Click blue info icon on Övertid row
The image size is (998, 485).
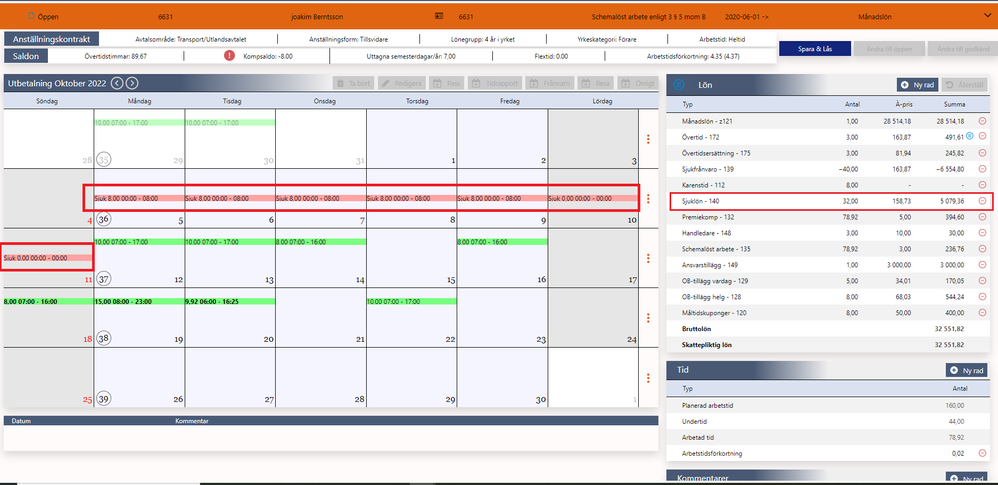970,136
